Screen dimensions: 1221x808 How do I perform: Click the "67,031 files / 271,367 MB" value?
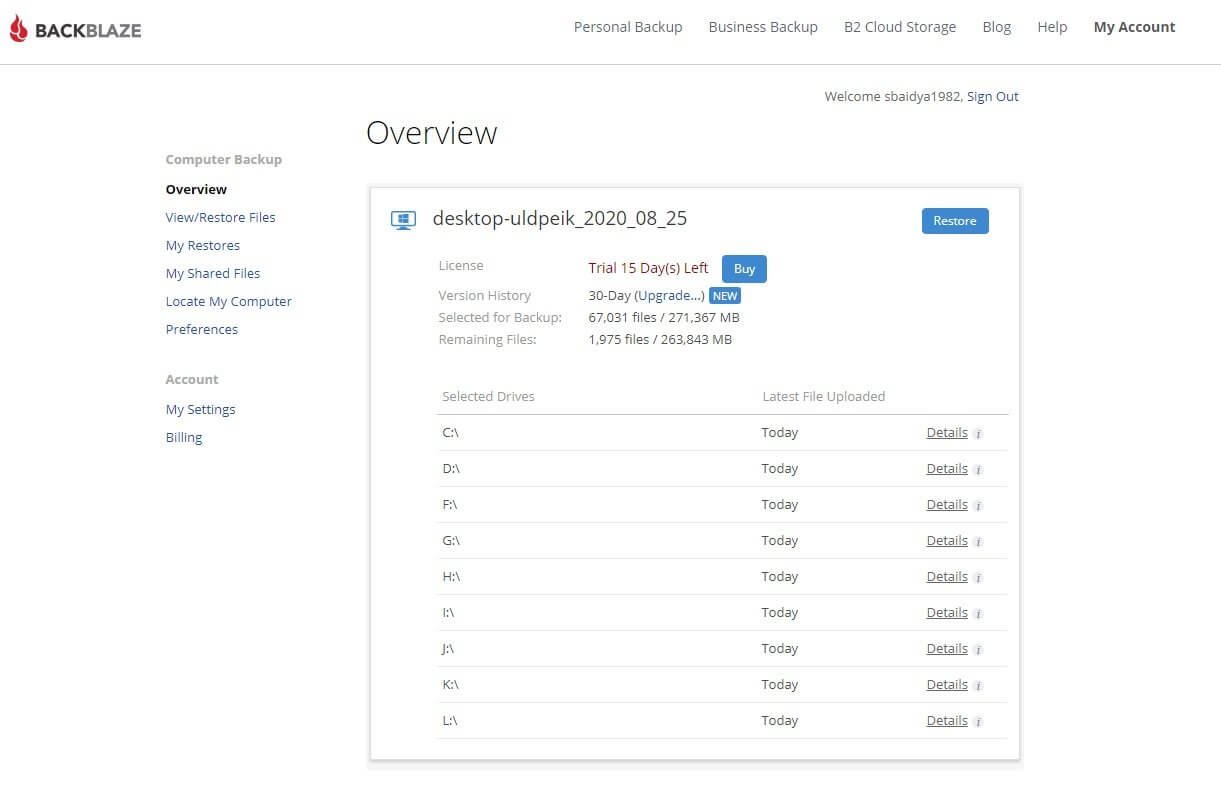[x=664, y=318]
